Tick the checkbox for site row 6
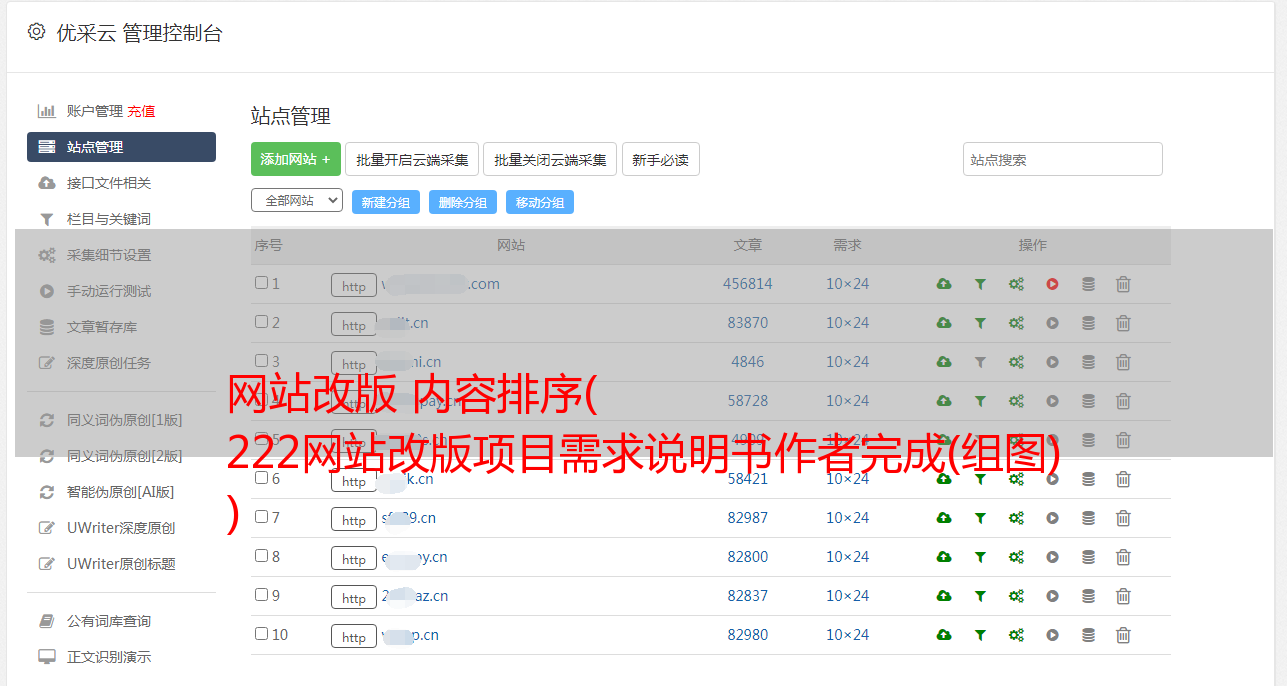This screenshot has width=1287, height=686. [261, 478]
